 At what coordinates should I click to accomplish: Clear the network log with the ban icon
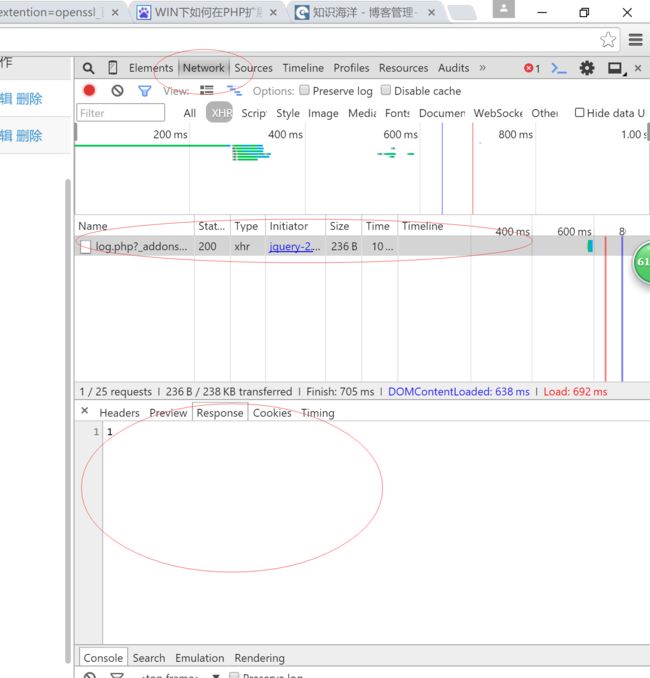tap(117, 91)
